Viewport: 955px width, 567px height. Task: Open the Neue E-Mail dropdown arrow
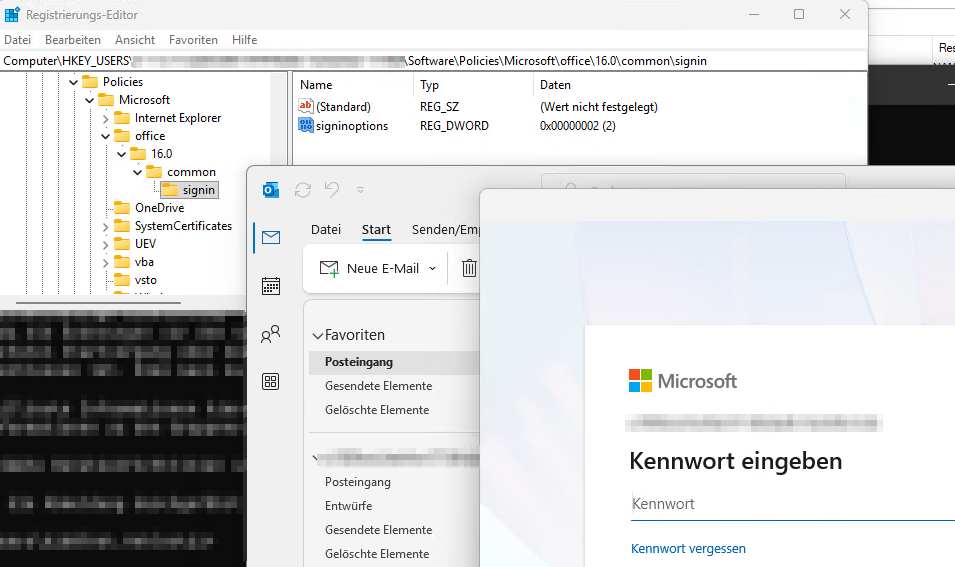(x=432, y=269)
